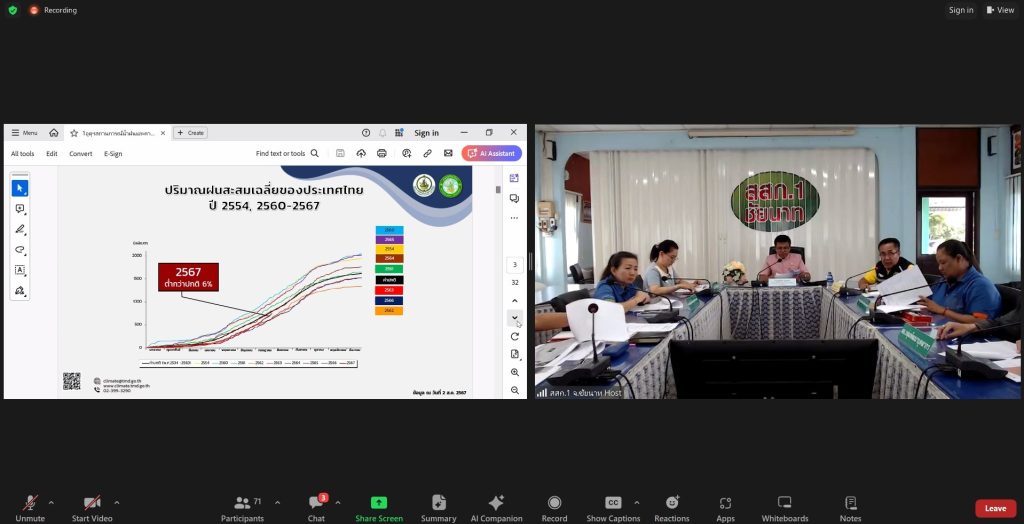The image size is (1024, 524).
Task: Select the Fill and sign stamp tool
Action: 20,291
